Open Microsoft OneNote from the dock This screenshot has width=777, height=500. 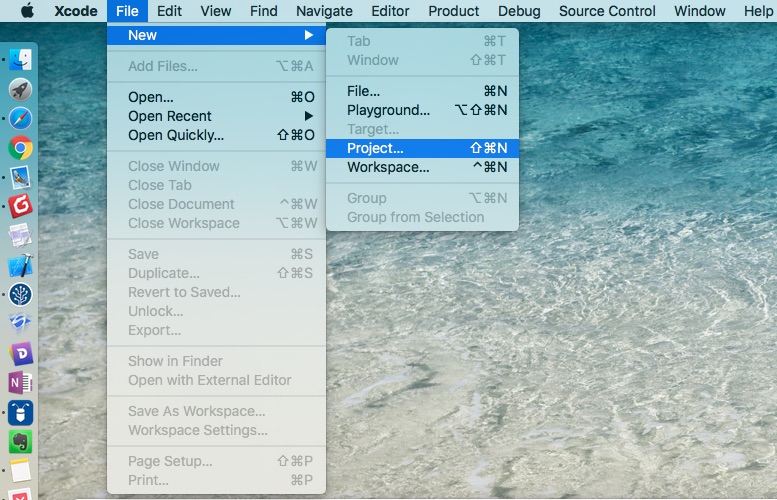pos(20,383)
